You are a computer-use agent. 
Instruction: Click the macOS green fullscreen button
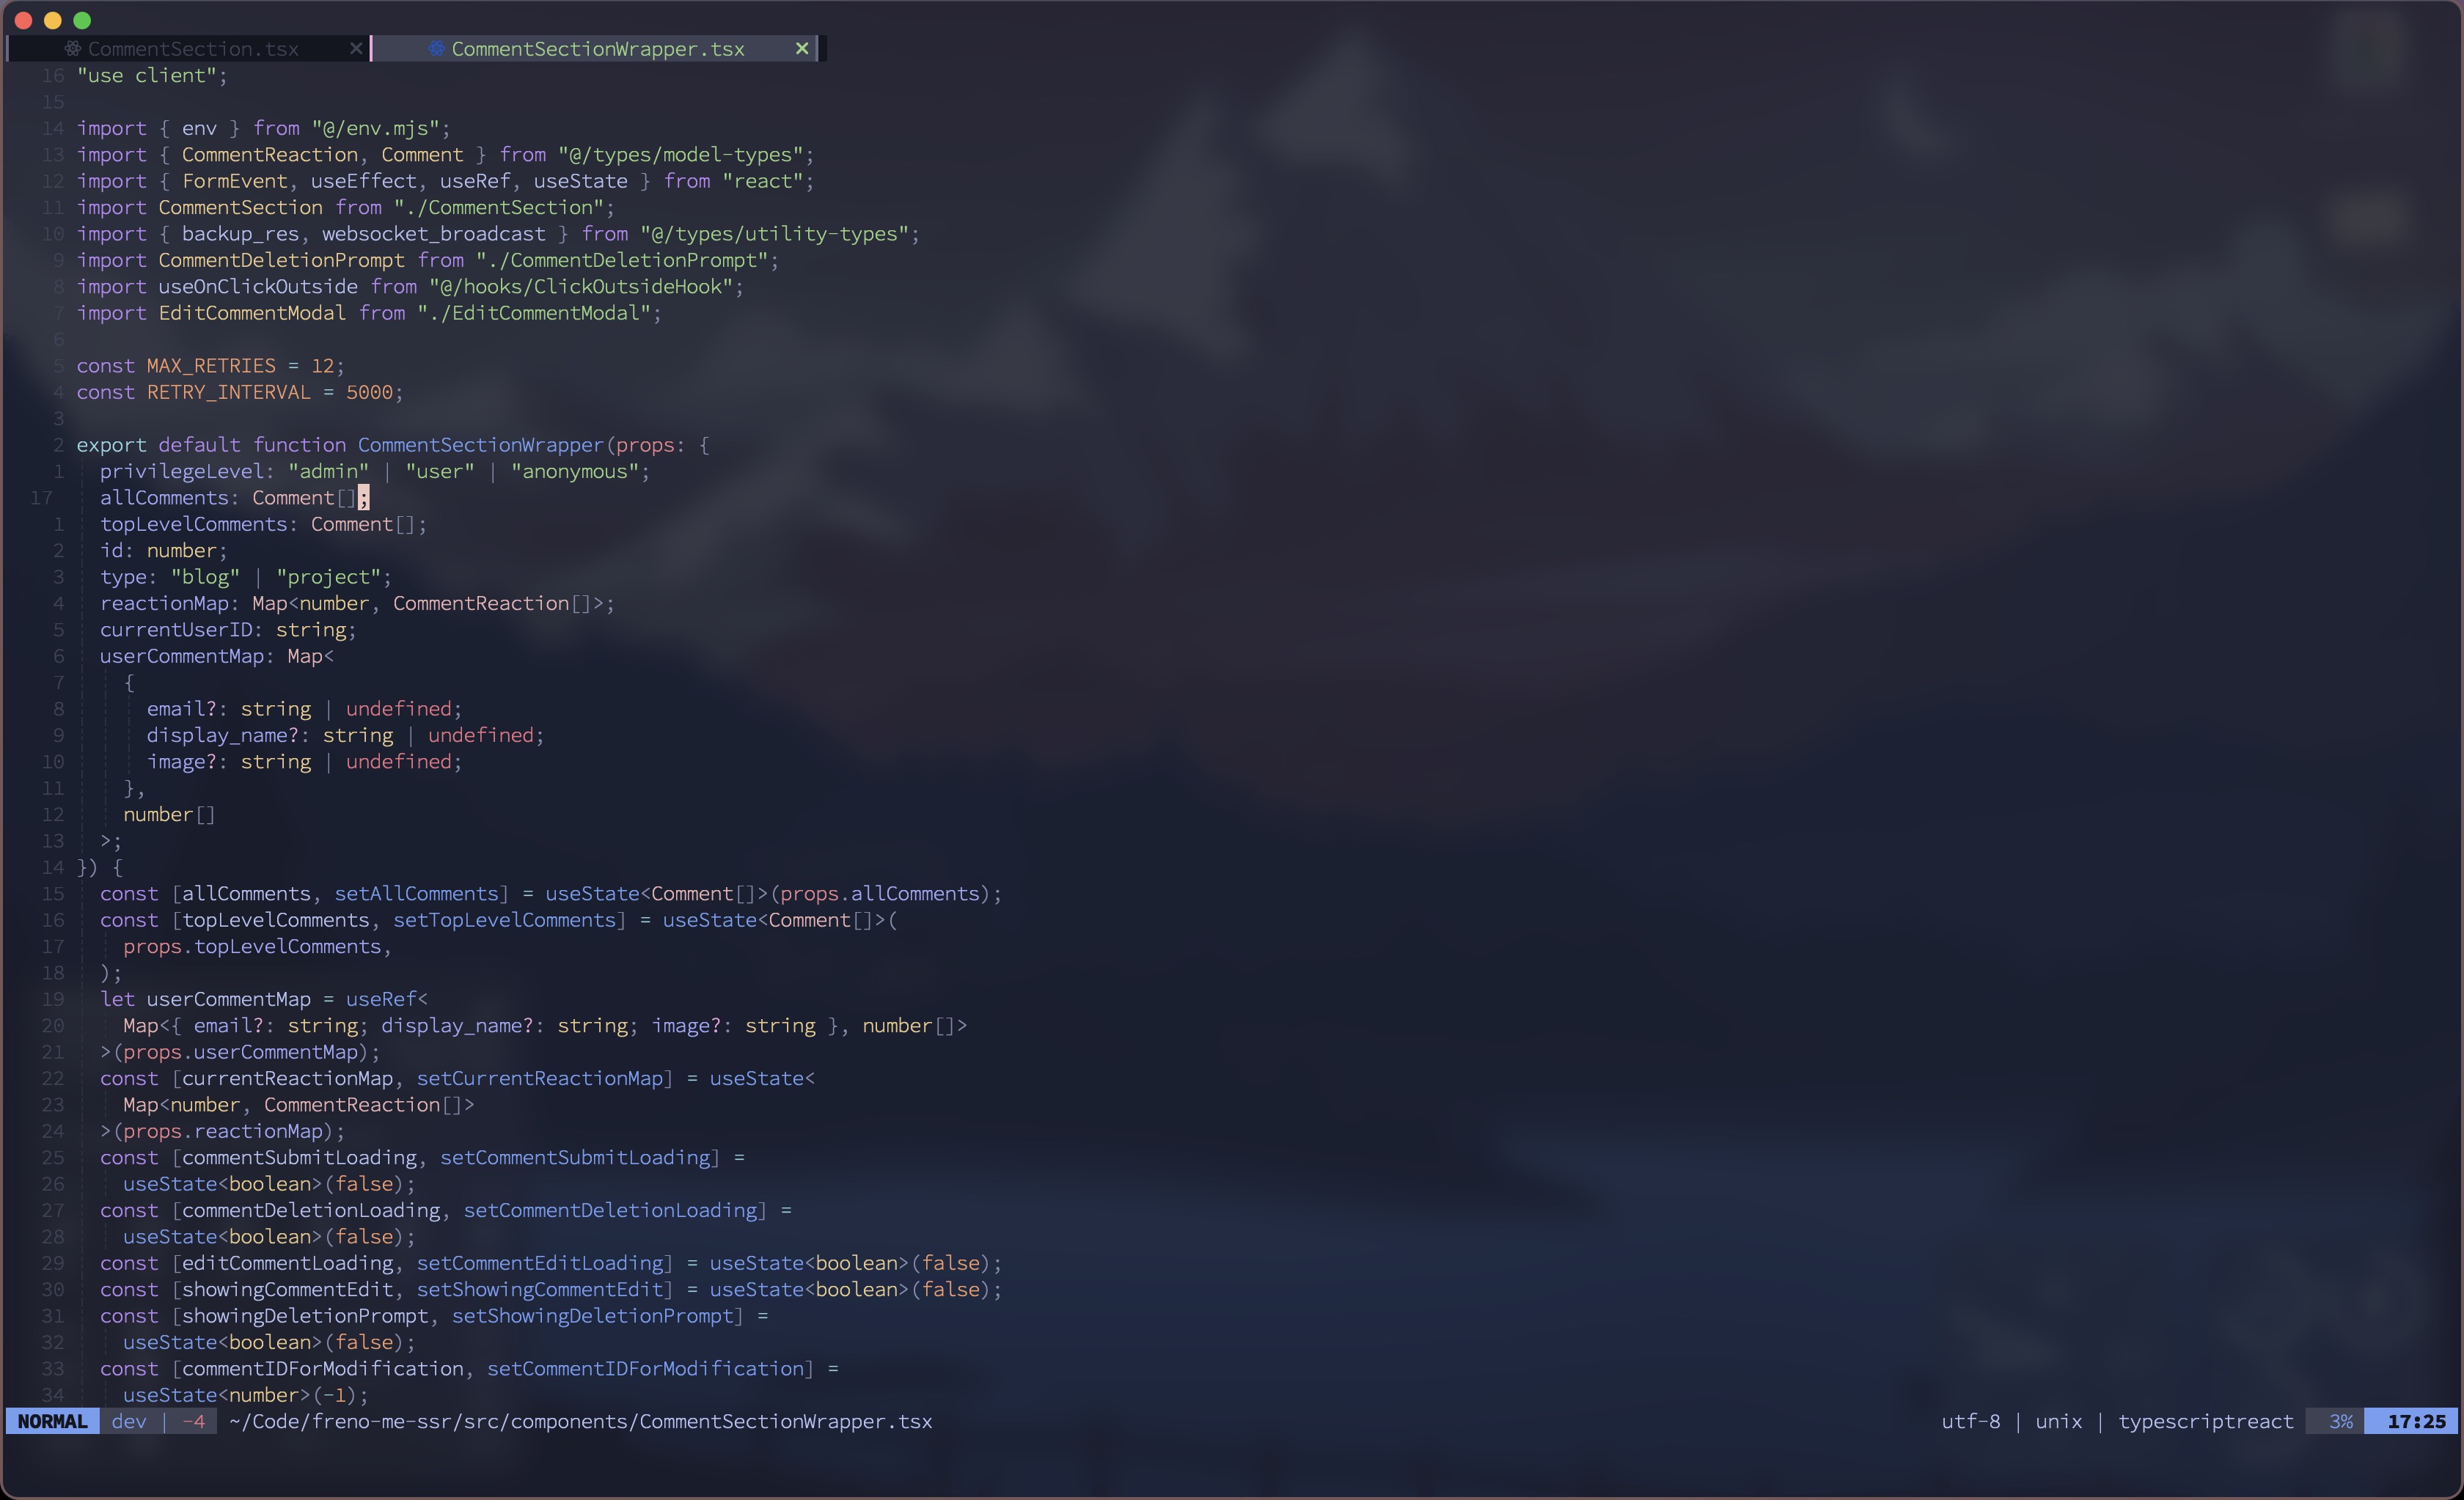tap(83, 20)
